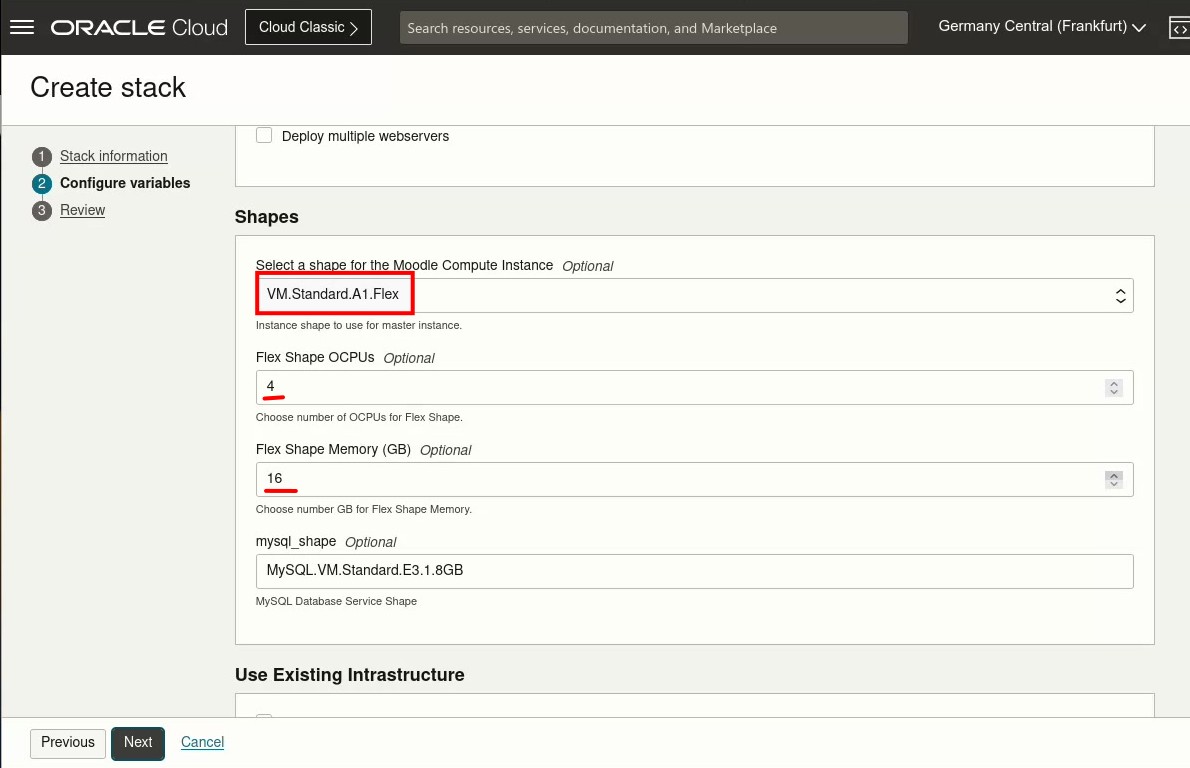Click the Previous button
This screenshot has height=768, width=1190.
pyautogui.click(x=68, y=743)
